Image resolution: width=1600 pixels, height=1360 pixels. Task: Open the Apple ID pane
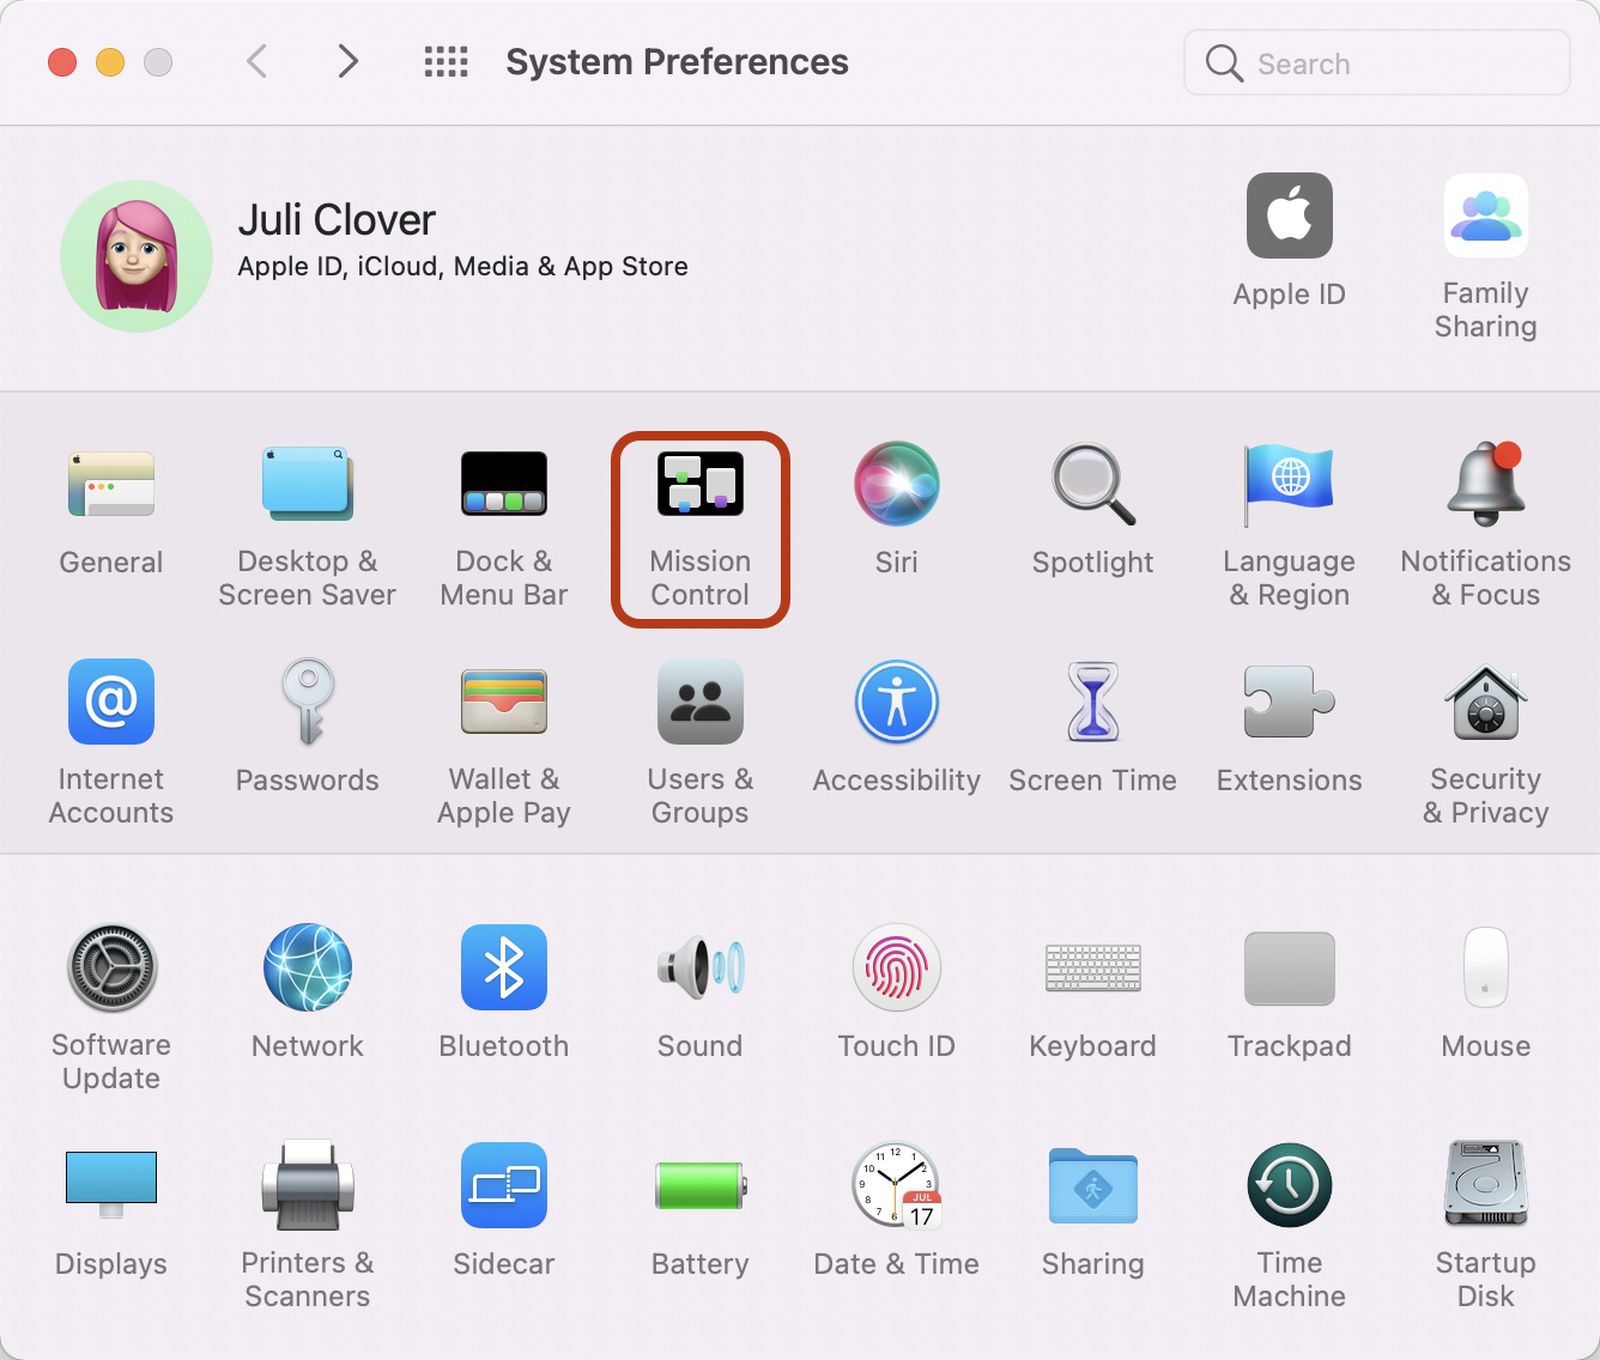click(x=1288, y=216)
